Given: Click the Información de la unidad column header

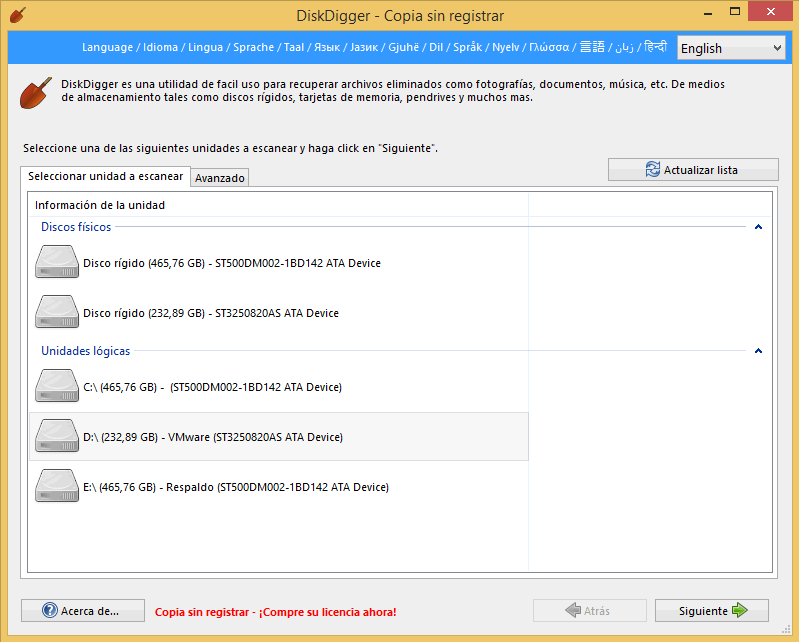Looking at the screenshot, I should point(100,205).
